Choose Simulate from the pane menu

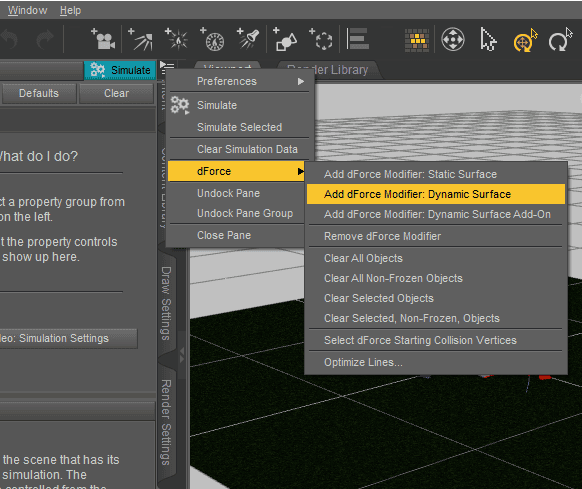pos(239,105)
